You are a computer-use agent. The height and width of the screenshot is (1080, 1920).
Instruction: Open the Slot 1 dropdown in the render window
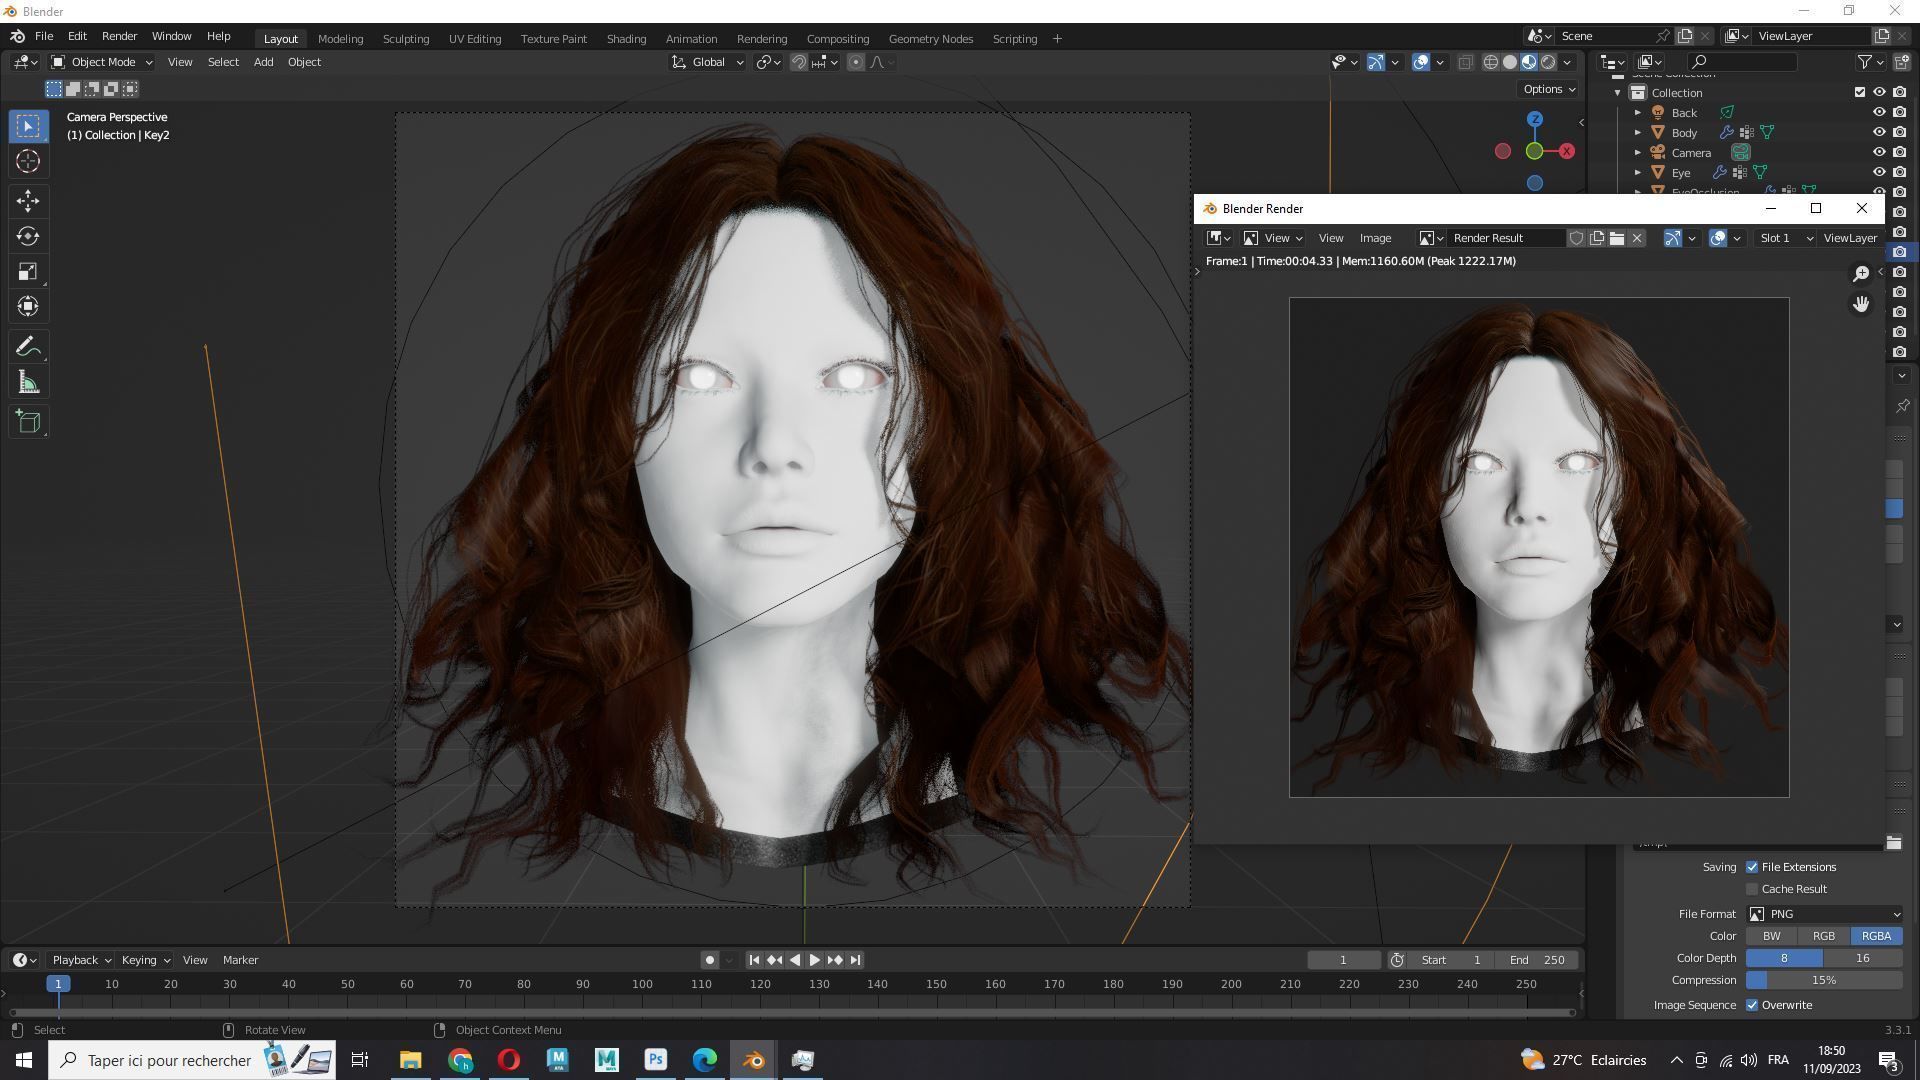[x=1785, y=238]
